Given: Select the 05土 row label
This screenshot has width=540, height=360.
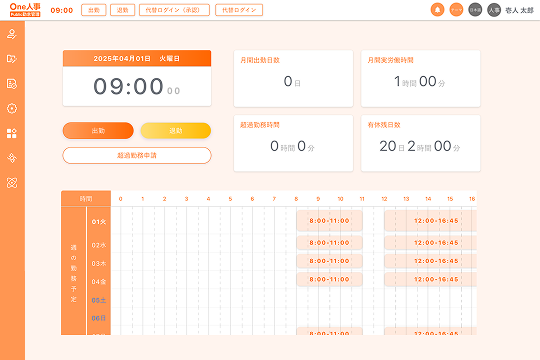Looking at the screenshot, I should coord(98,300).
